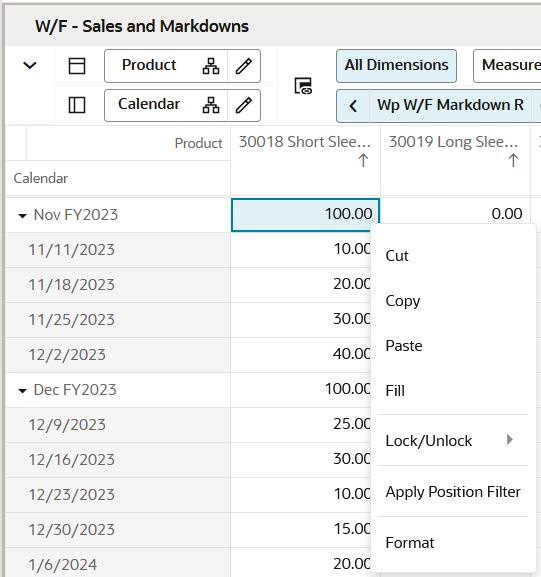The width and height of the screenshot is (541, 577).
Task: Click the Calendar hierarchy icon
Action: point(211,105)
